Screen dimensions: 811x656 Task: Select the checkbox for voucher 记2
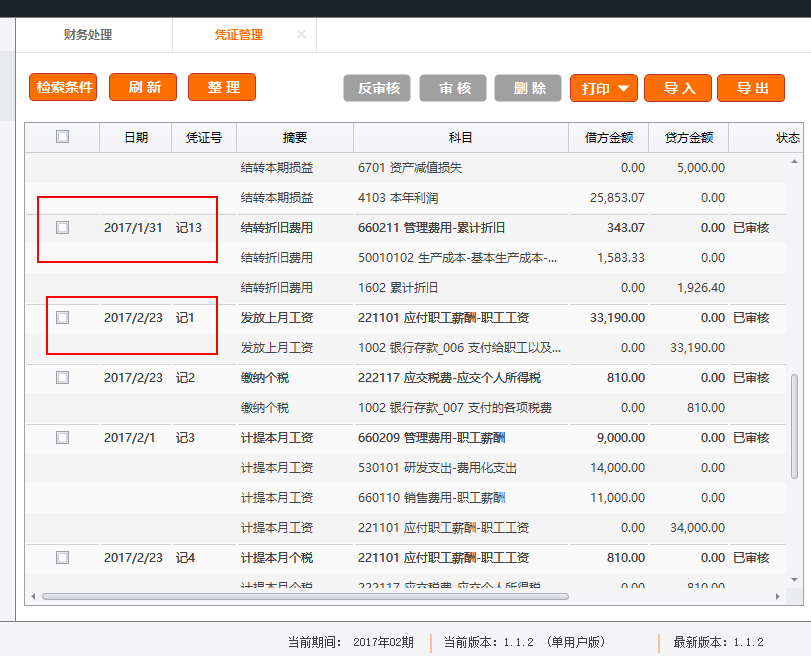63,378
